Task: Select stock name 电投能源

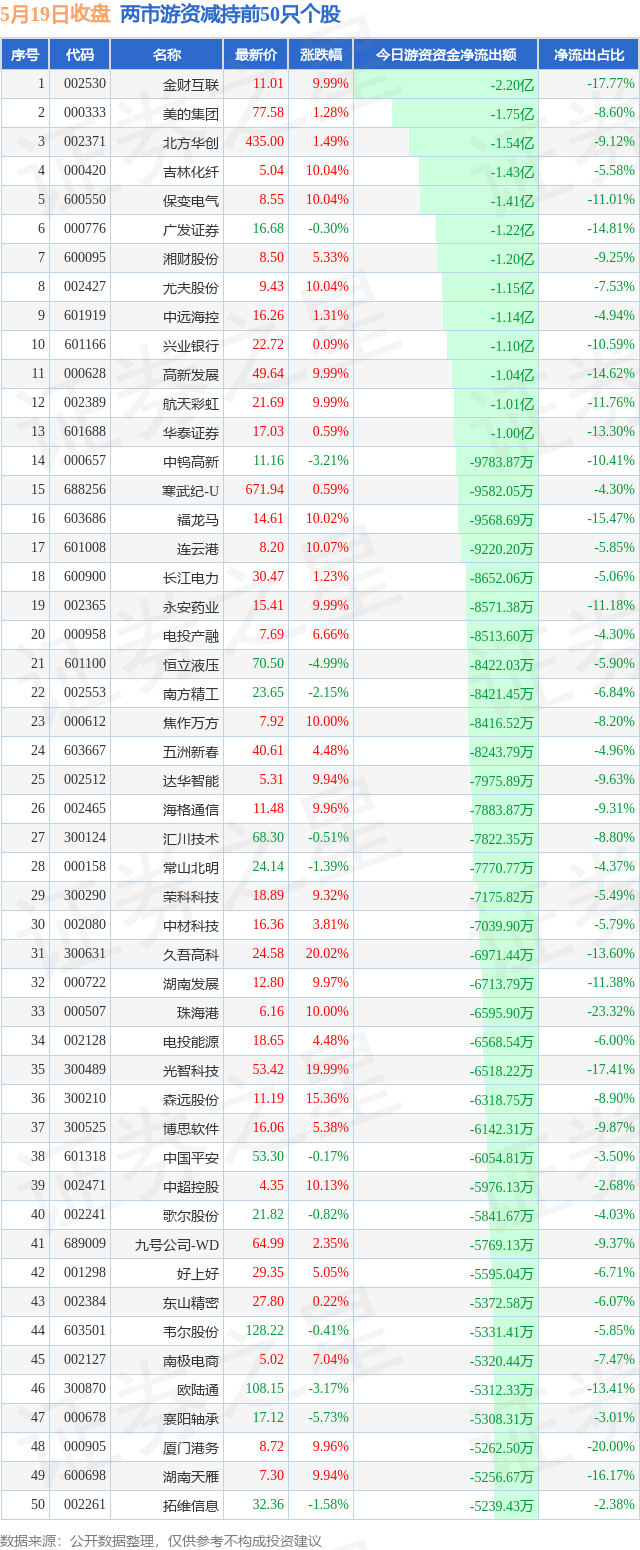Action: (192, 1041)
